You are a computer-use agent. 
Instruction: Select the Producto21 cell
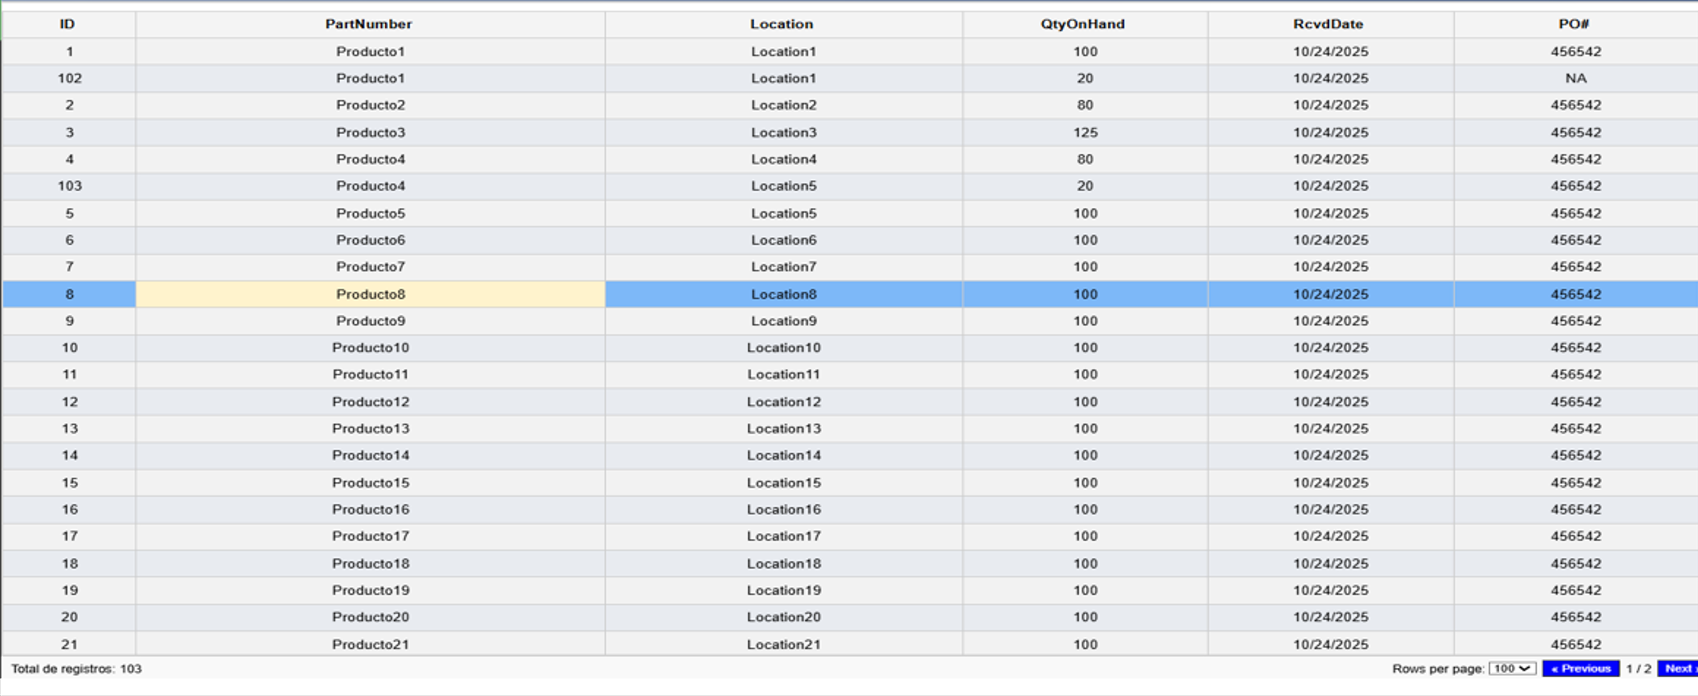click(370, 644)
